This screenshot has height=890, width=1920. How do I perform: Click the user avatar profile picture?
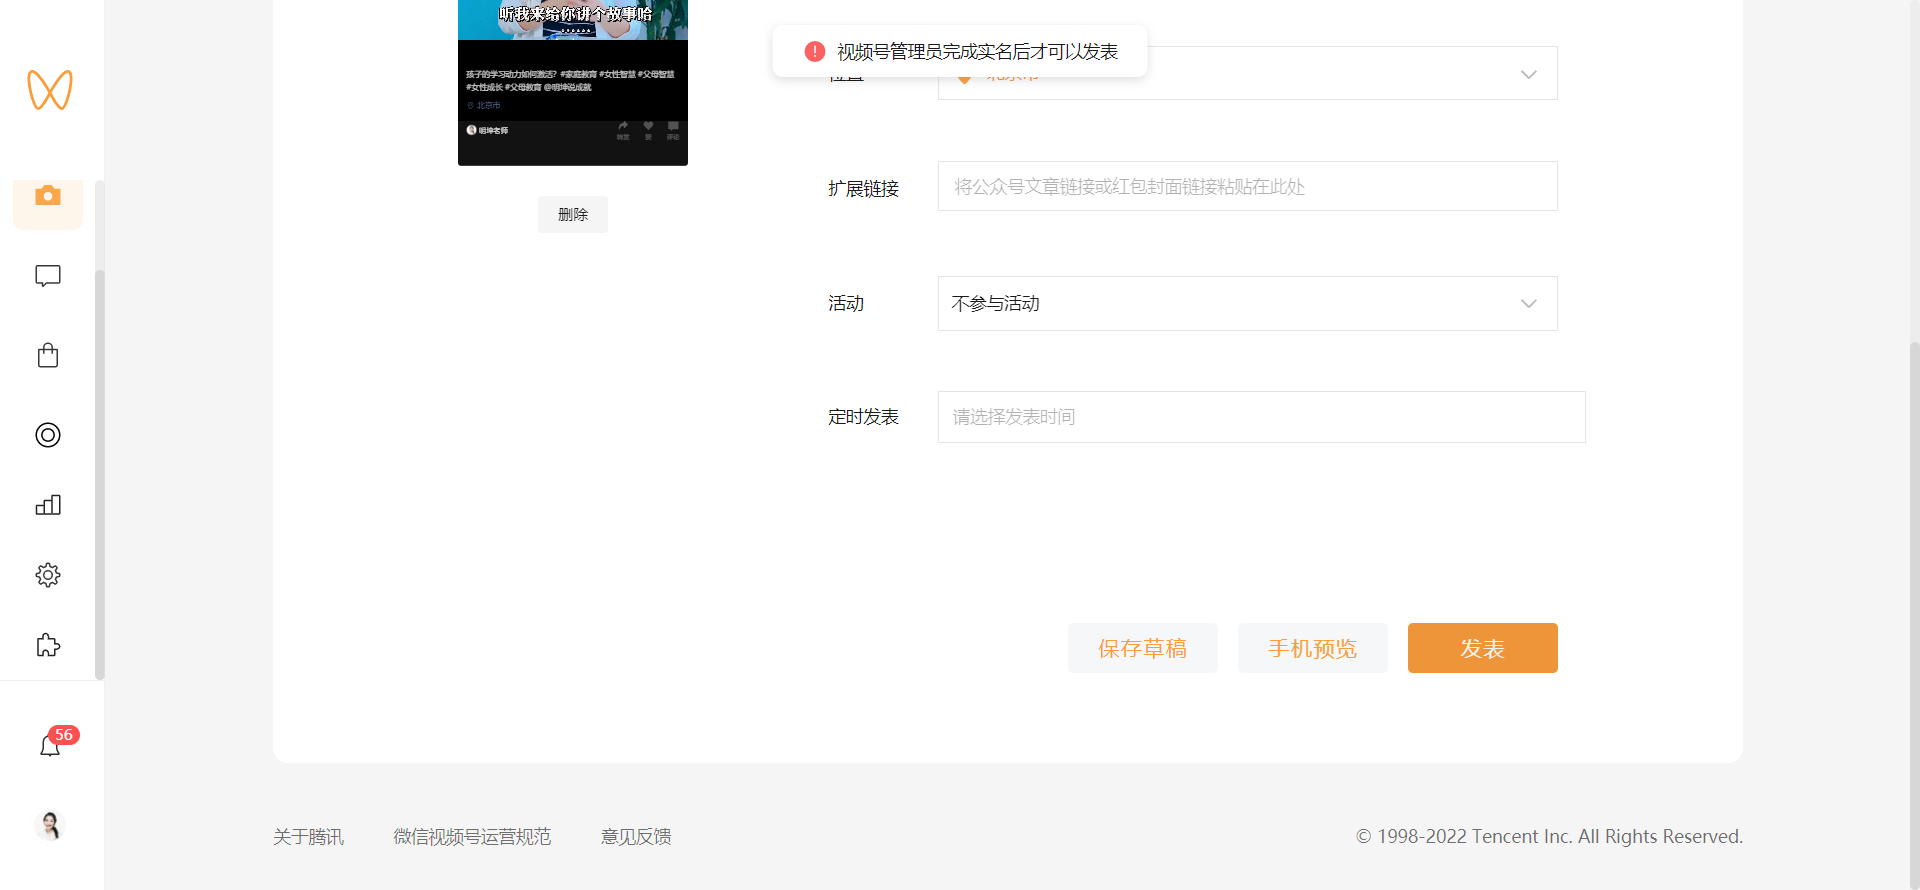(50, 825)
